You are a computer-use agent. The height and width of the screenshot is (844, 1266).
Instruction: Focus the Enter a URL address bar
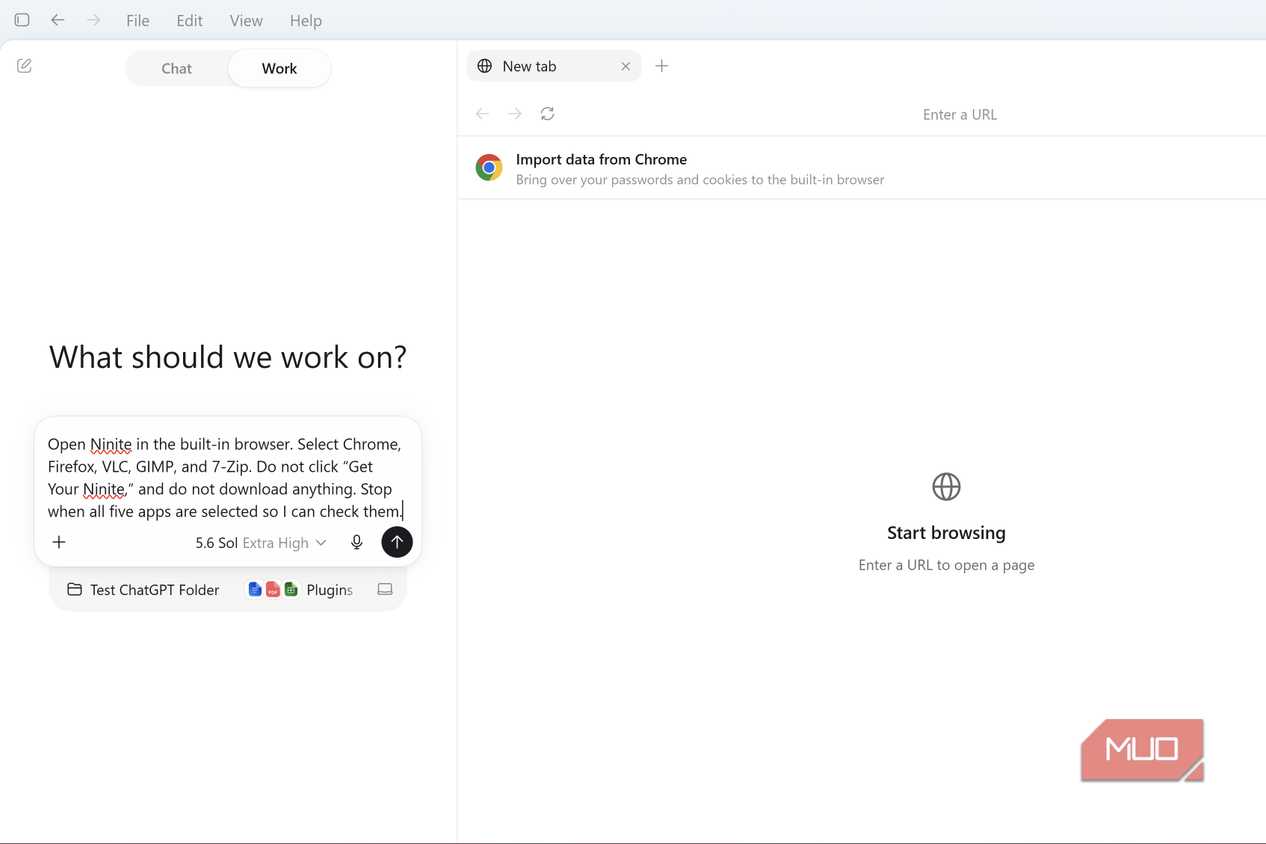pos(960,114)
